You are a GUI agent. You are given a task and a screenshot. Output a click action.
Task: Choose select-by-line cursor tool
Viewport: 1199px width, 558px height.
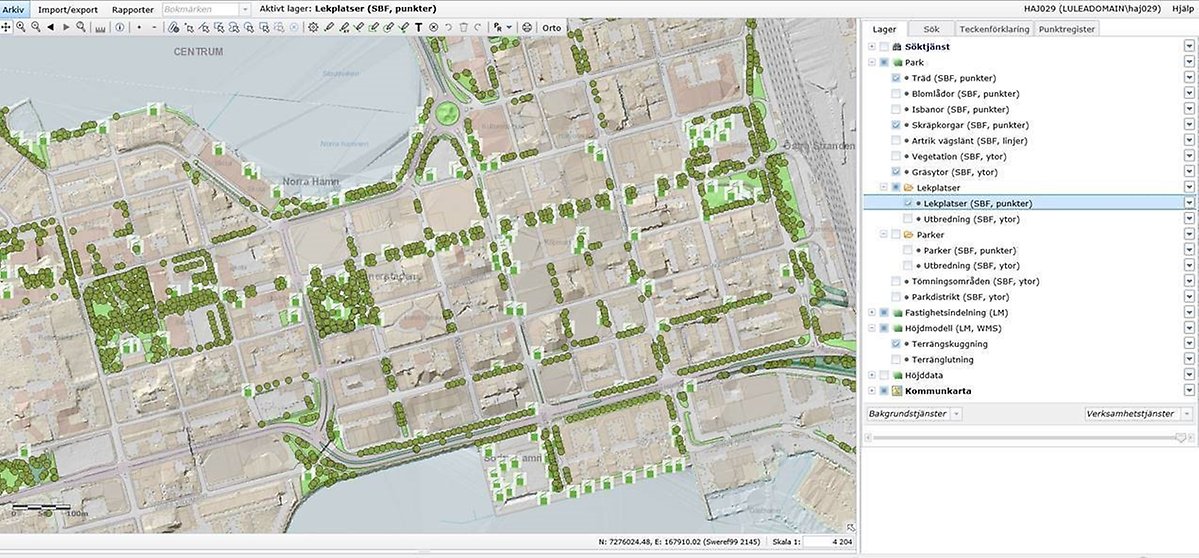click(x=204, y=28)
